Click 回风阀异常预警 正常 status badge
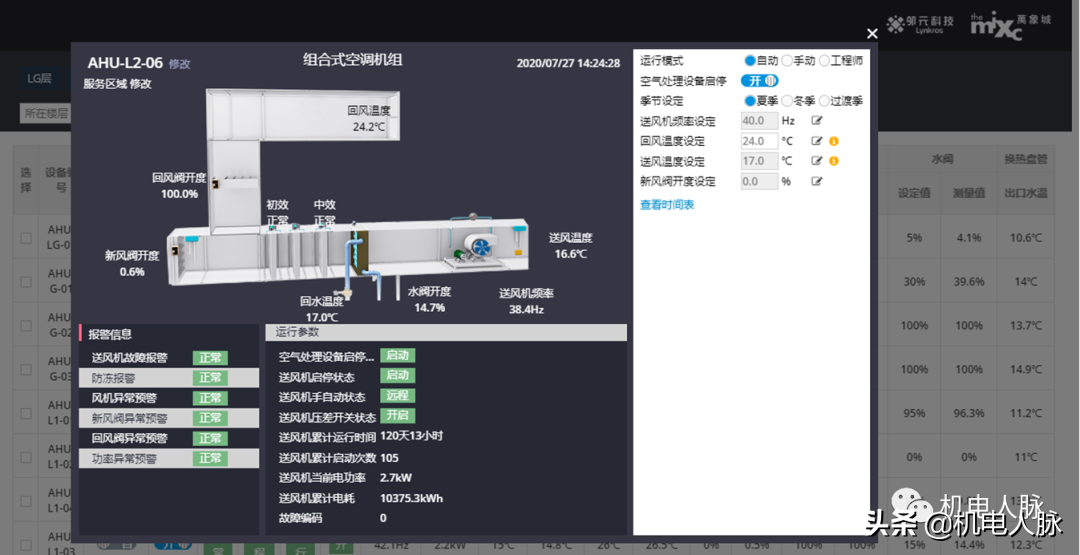This screenshot has height=555, width=1080. click(210, 438)
